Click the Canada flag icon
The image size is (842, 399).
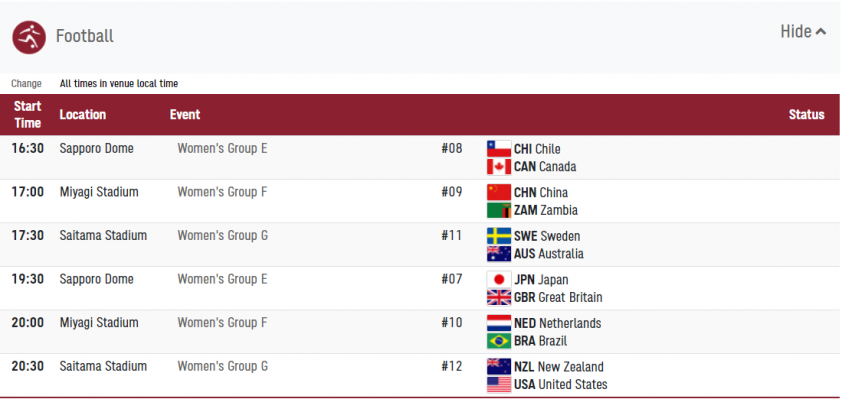499,167
